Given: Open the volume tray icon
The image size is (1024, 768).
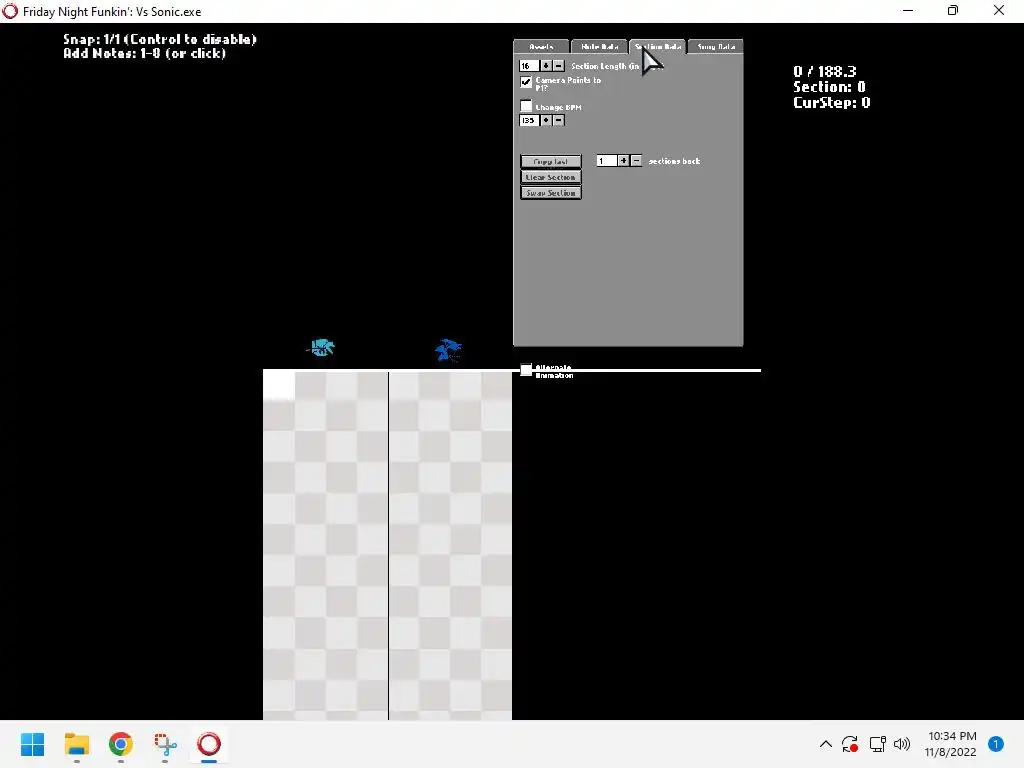Looking at the screenshot, I should (x=902, y=744).
